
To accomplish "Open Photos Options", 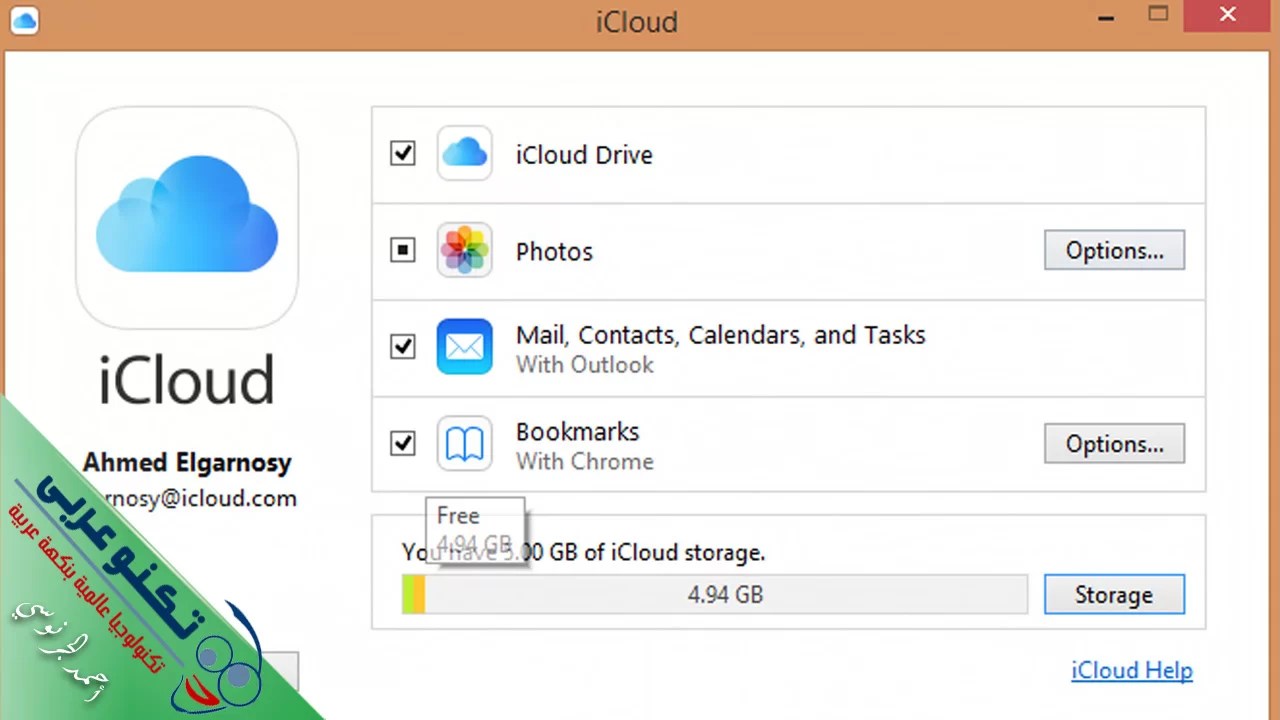I will pos(1114,250).
